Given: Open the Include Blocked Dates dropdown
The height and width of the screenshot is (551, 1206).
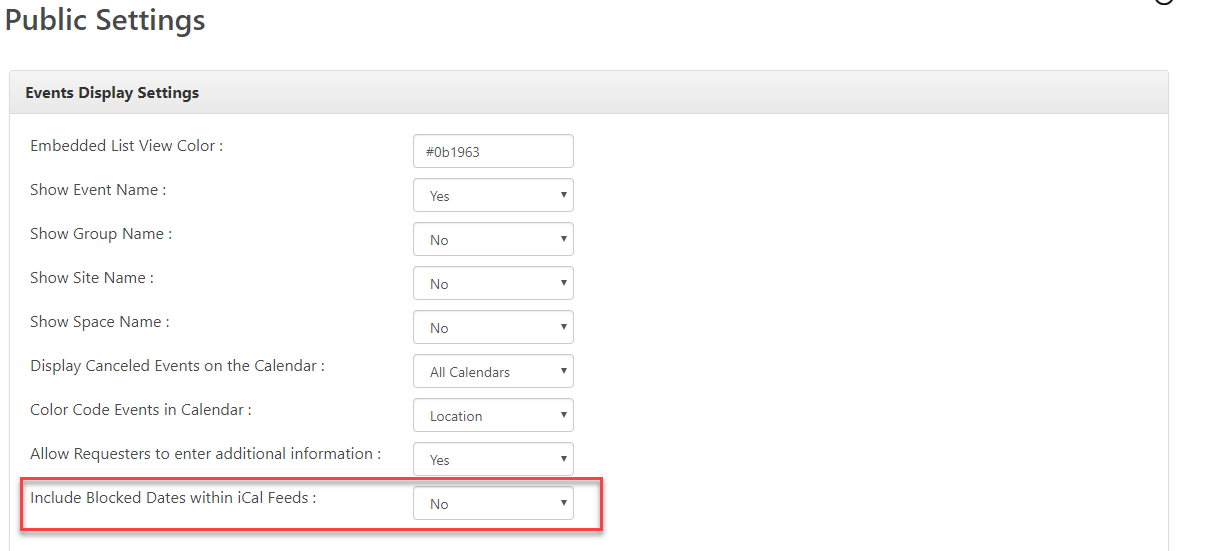Looking at the screenshot, I should tap(493, 503).
